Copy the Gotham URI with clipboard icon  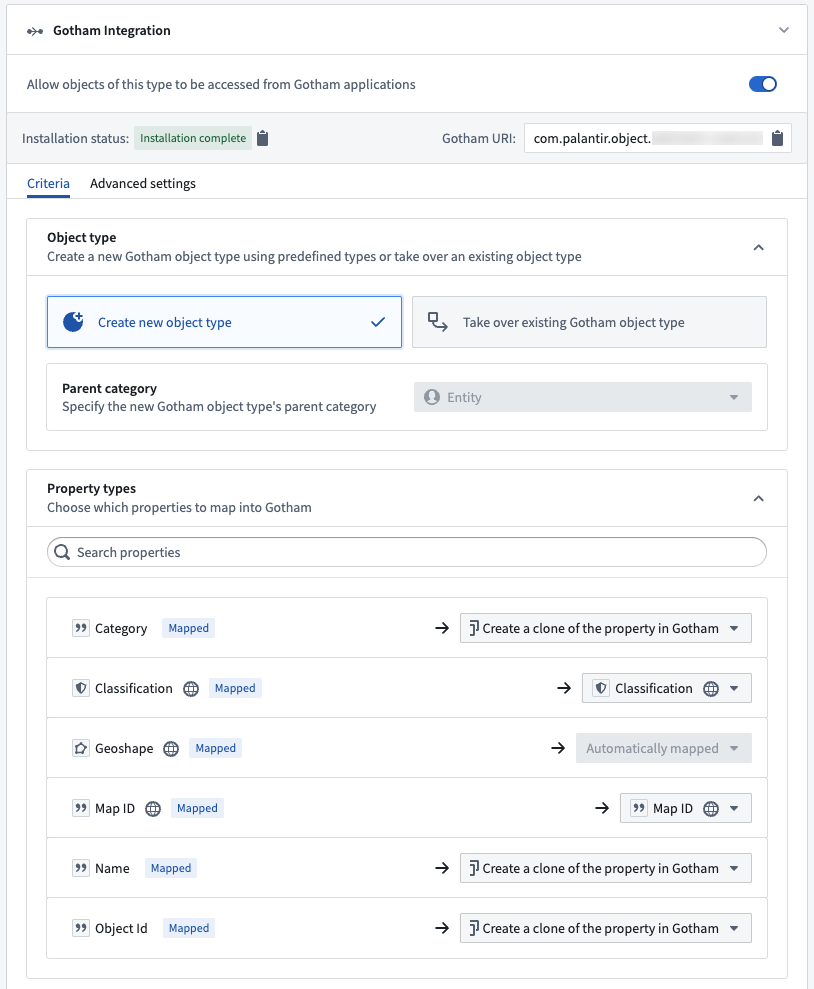[777, 138]
